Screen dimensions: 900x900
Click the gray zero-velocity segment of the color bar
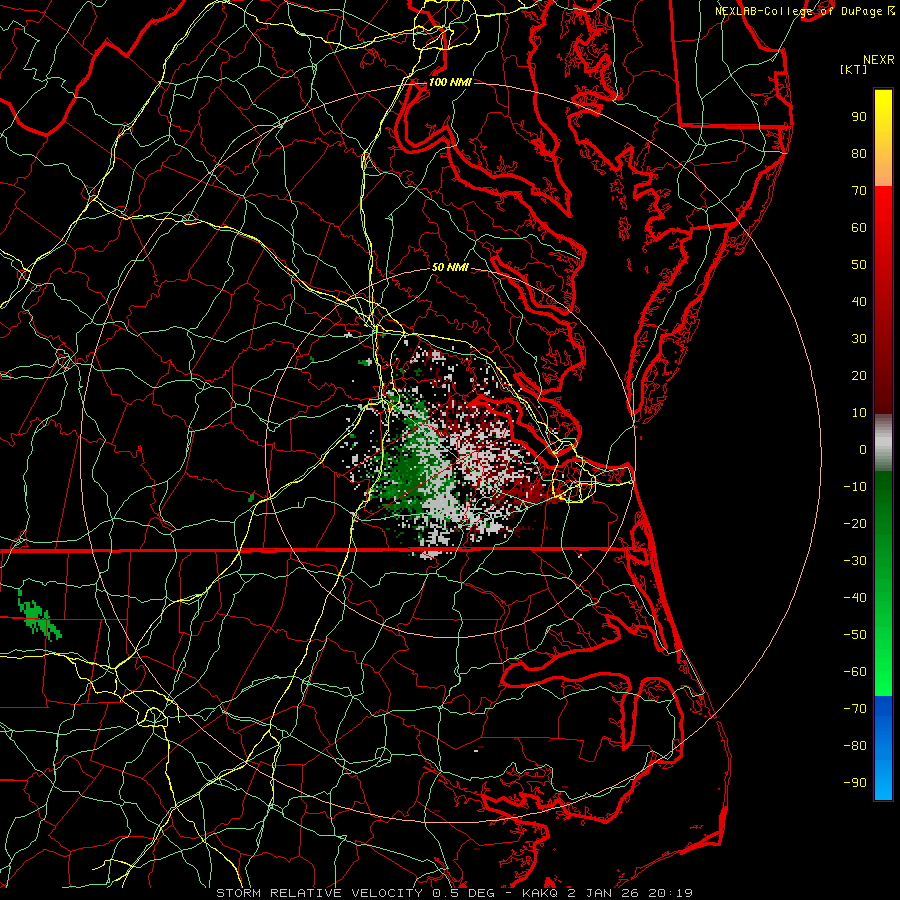[883, 443]
